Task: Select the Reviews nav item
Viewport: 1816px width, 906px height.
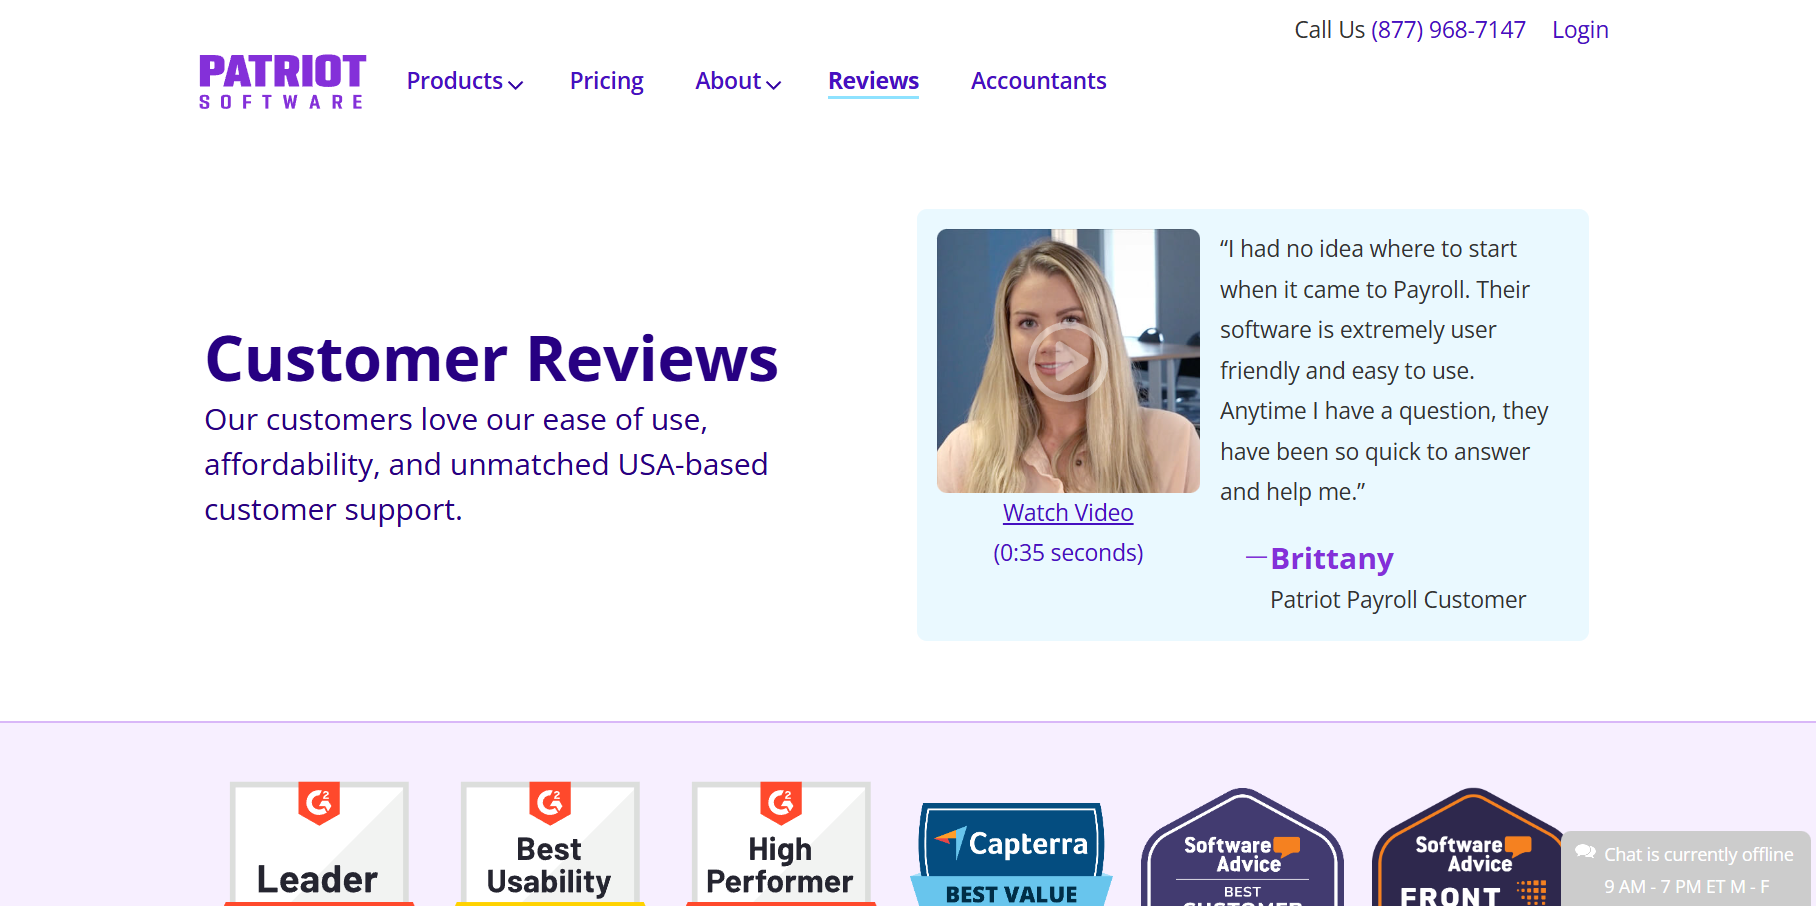Action: click(x=873, y=81)
